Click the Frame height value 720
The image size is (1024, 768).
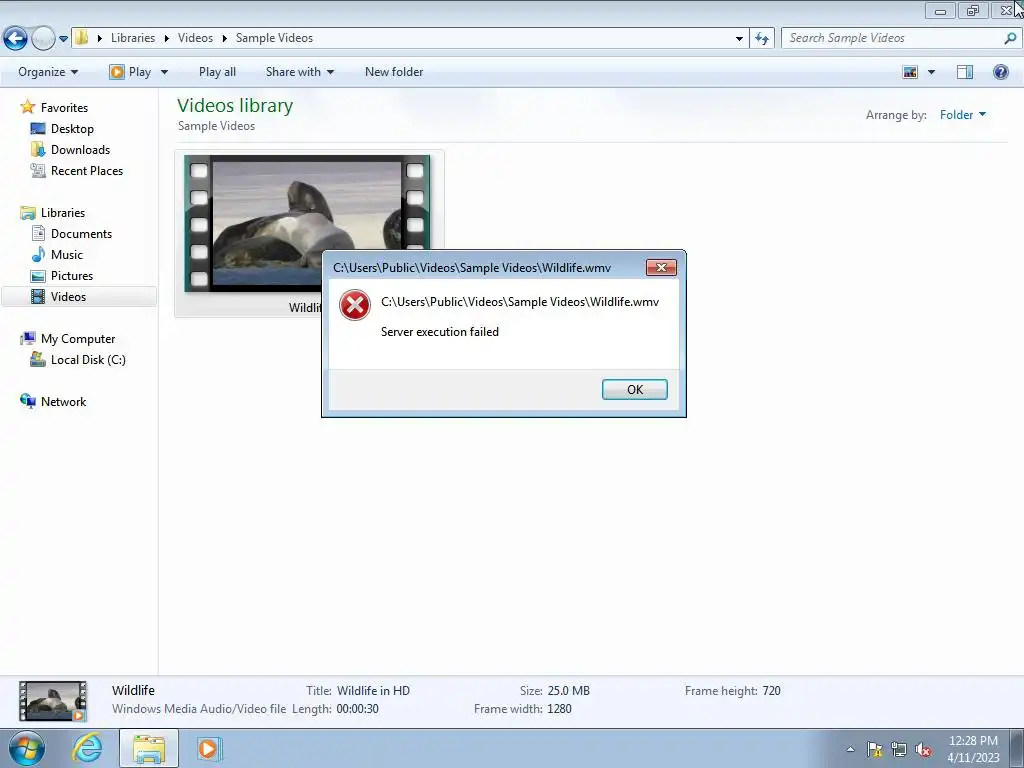click(x=771, y=690)
